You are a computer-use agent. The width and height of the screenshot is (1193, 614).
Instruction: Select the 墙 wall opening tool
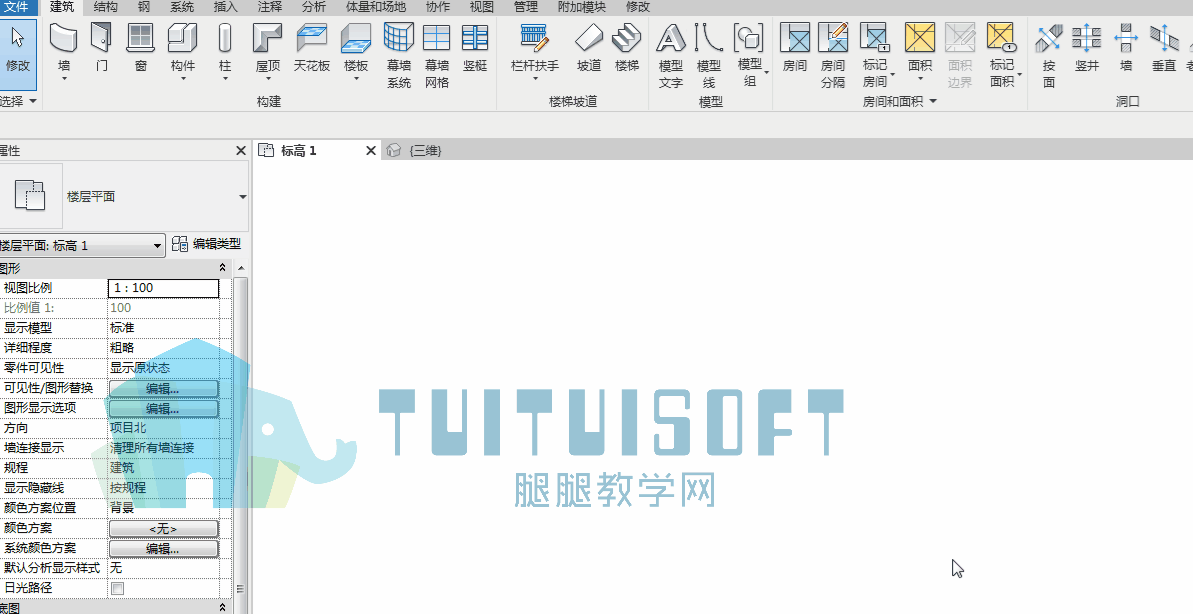(1126, 48)
